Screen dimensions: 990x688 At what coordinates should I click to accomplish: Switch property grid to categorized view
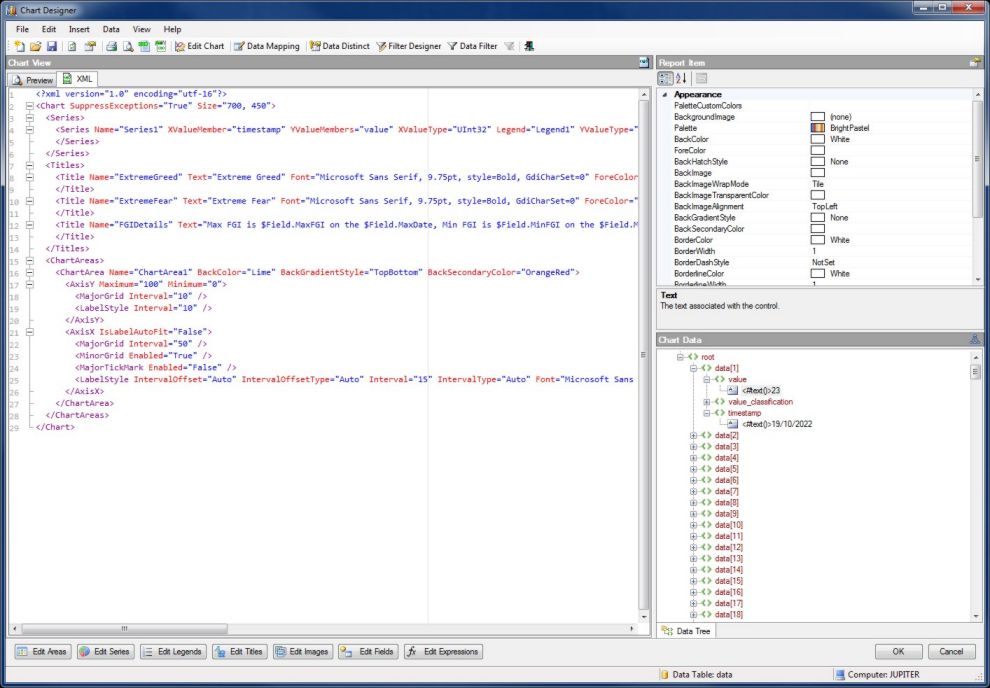point(665,78)
